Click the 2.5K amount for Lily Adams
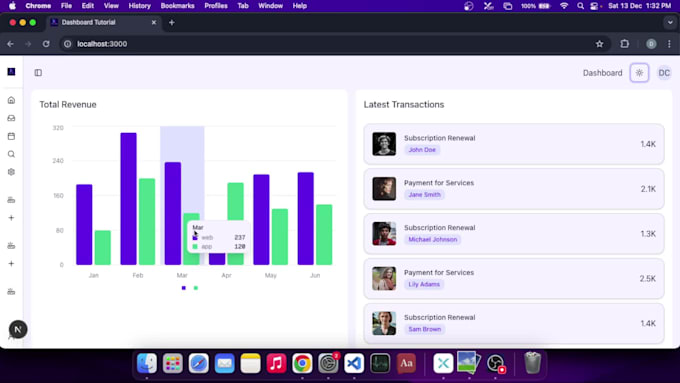The image size is (680, 383). 647,278
